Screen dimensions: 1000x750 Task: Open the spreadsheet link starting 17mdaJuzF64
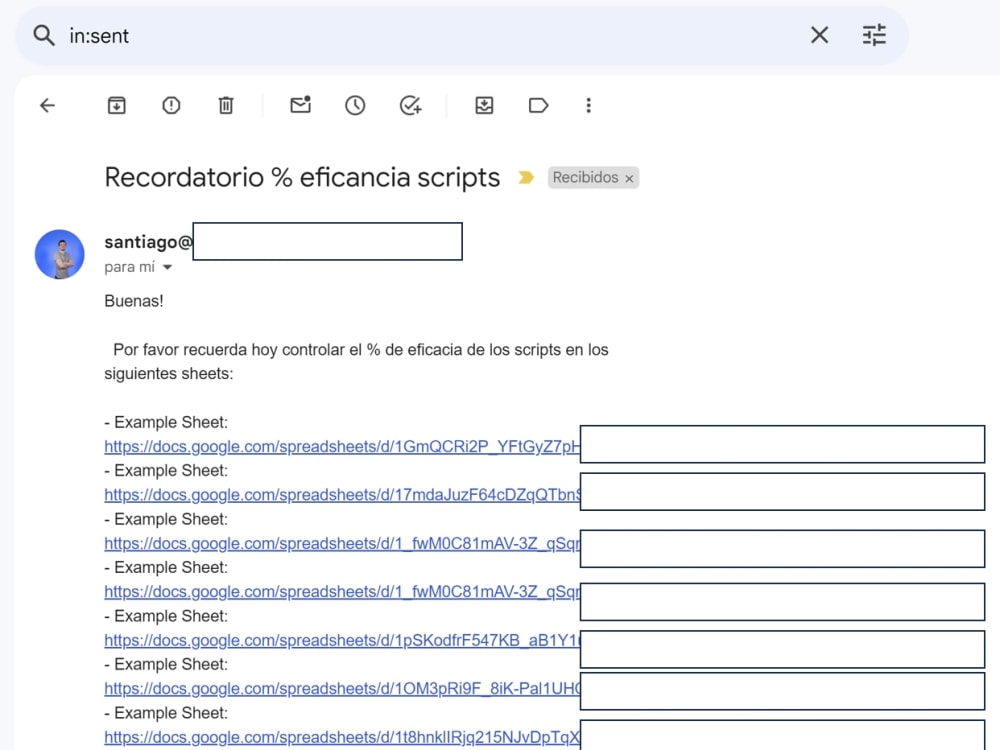pos(342,495)
